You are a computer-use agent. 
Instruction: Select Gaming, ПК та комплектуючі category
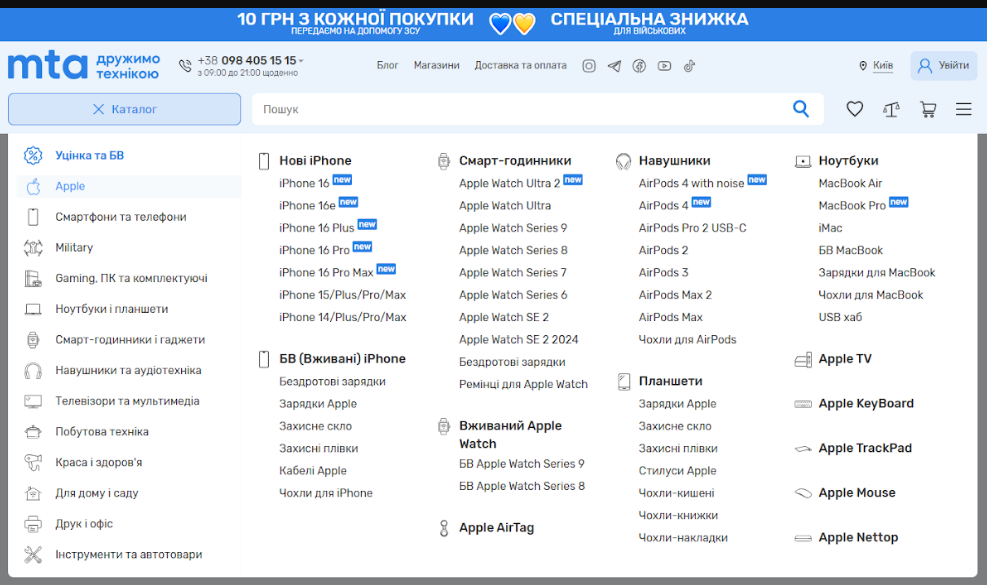click(132, 278)
